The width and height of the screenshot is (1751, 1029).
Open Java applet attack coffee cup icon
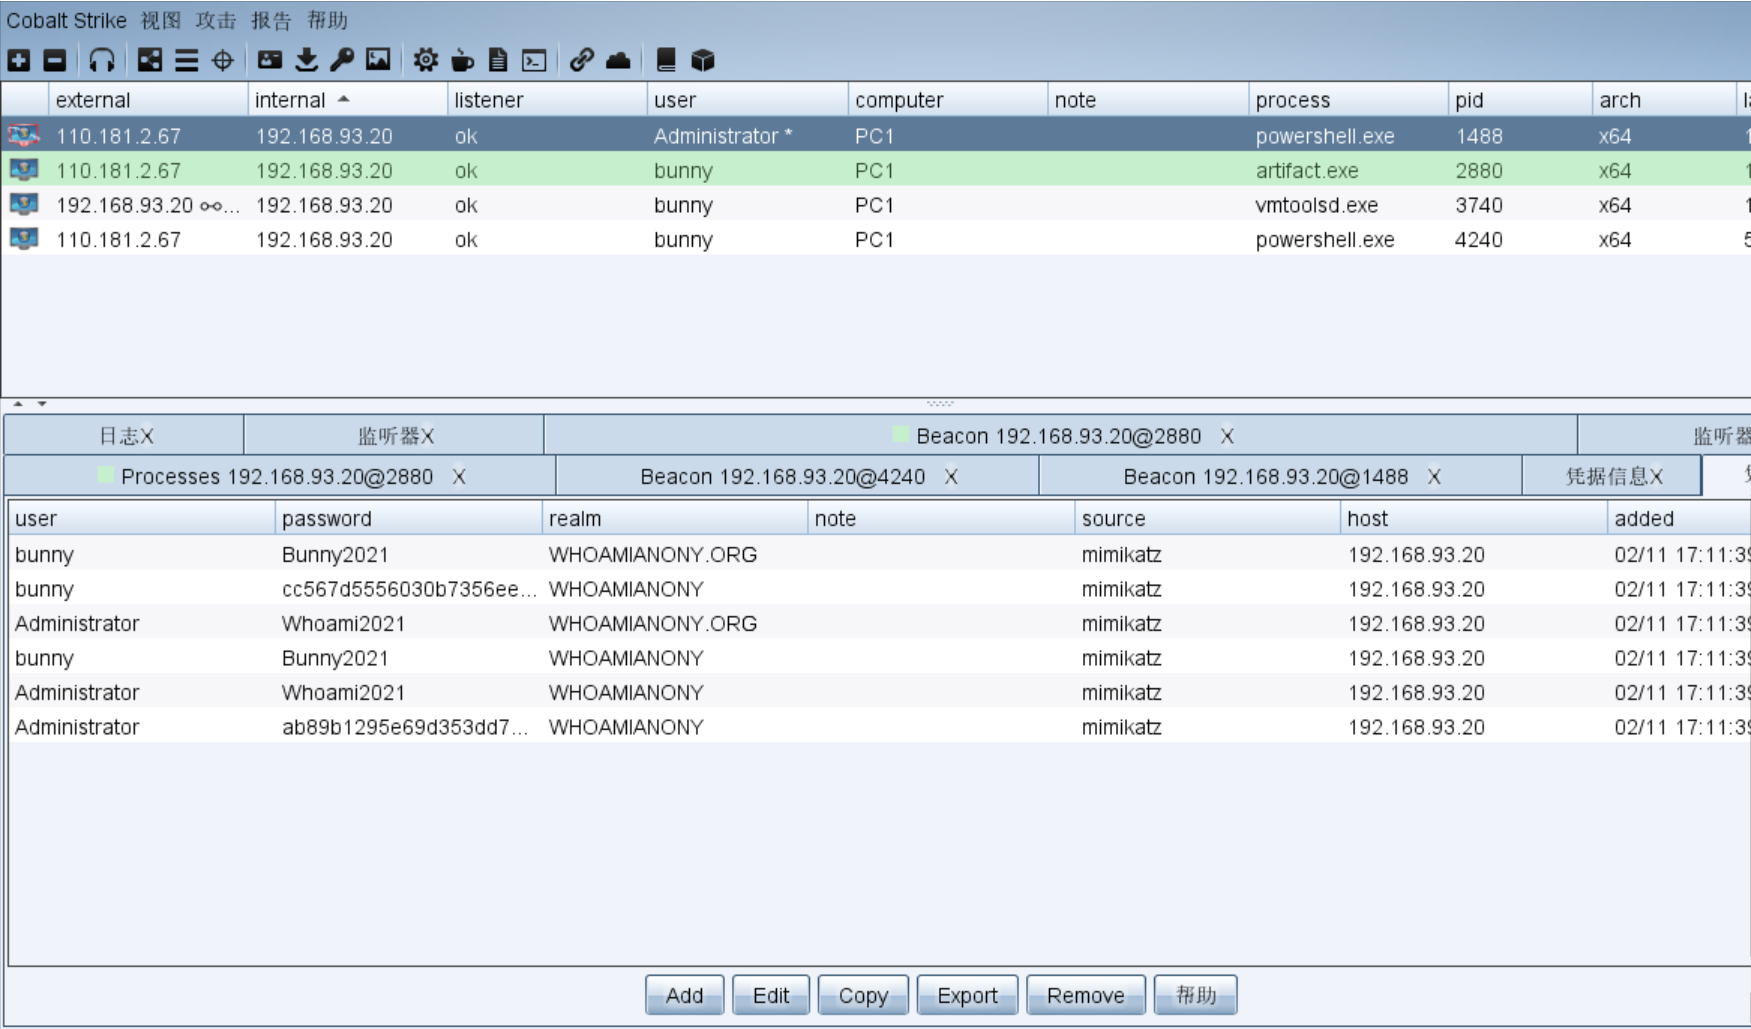pyautogui.click(x=462, y=60)
